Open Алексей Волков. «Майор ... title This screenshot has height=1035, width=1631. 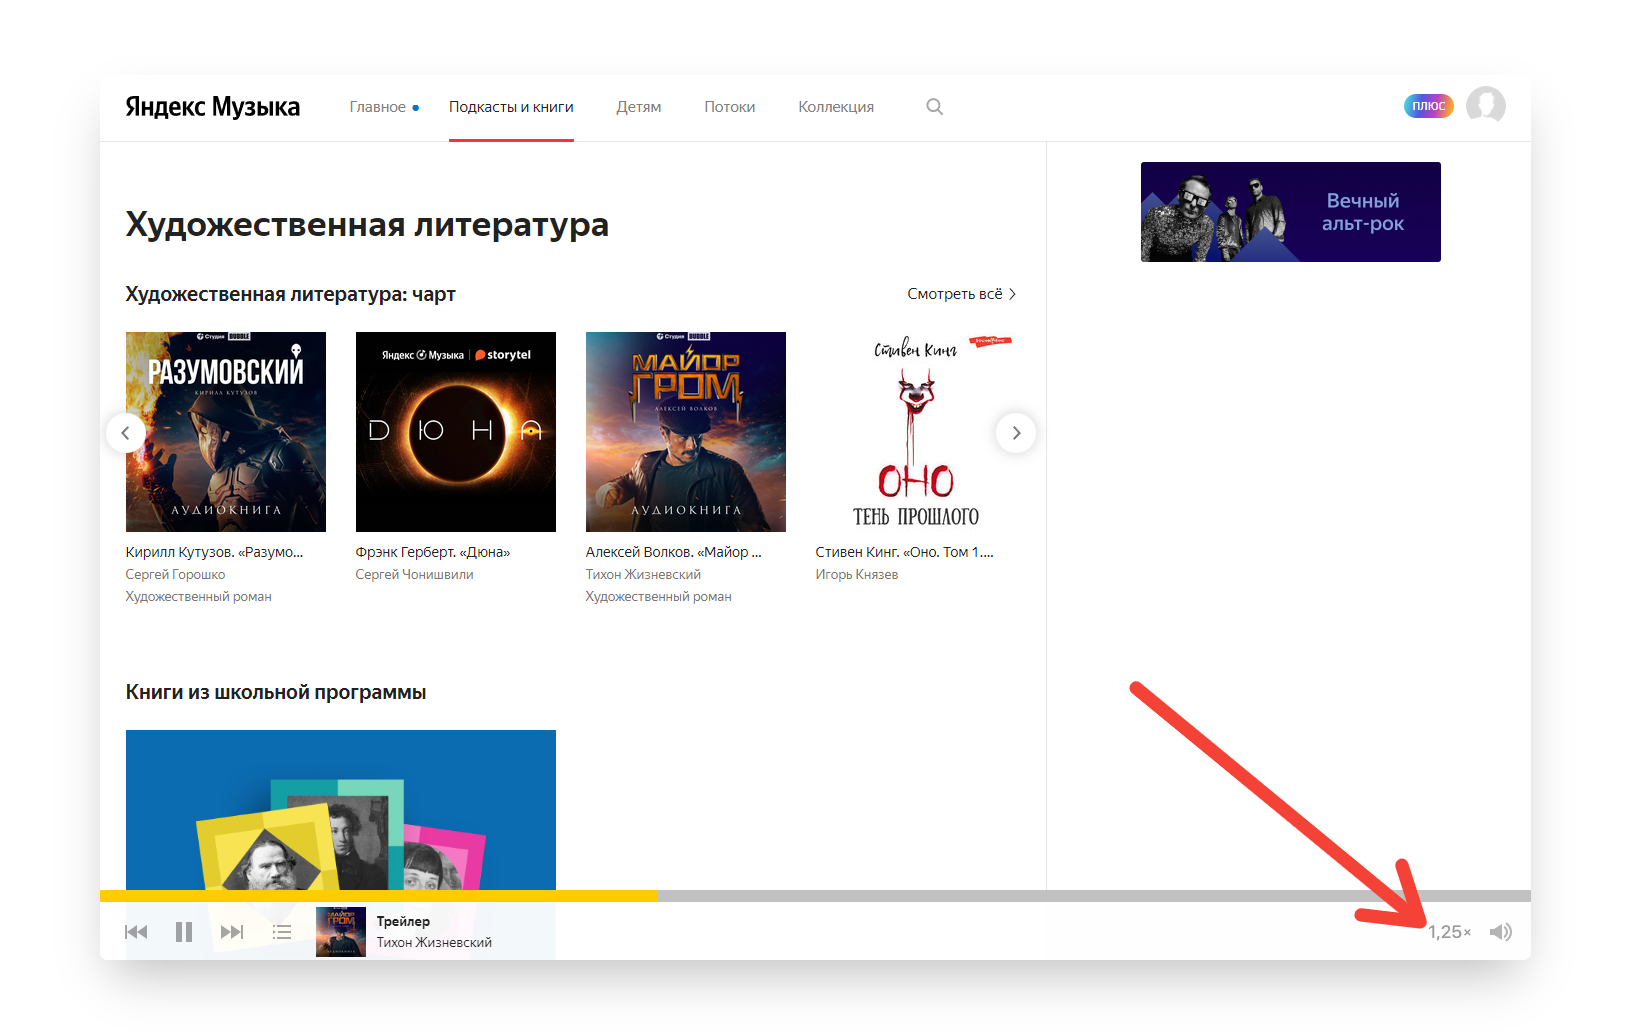[x=673, y=552]
